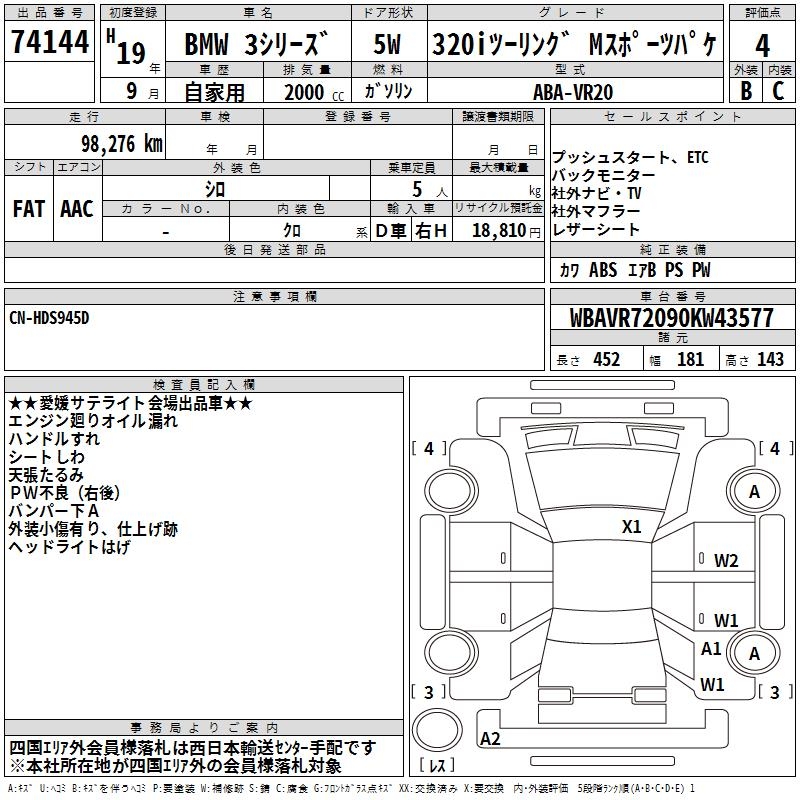
Task: Click the interior grade C
Action: 778,91
